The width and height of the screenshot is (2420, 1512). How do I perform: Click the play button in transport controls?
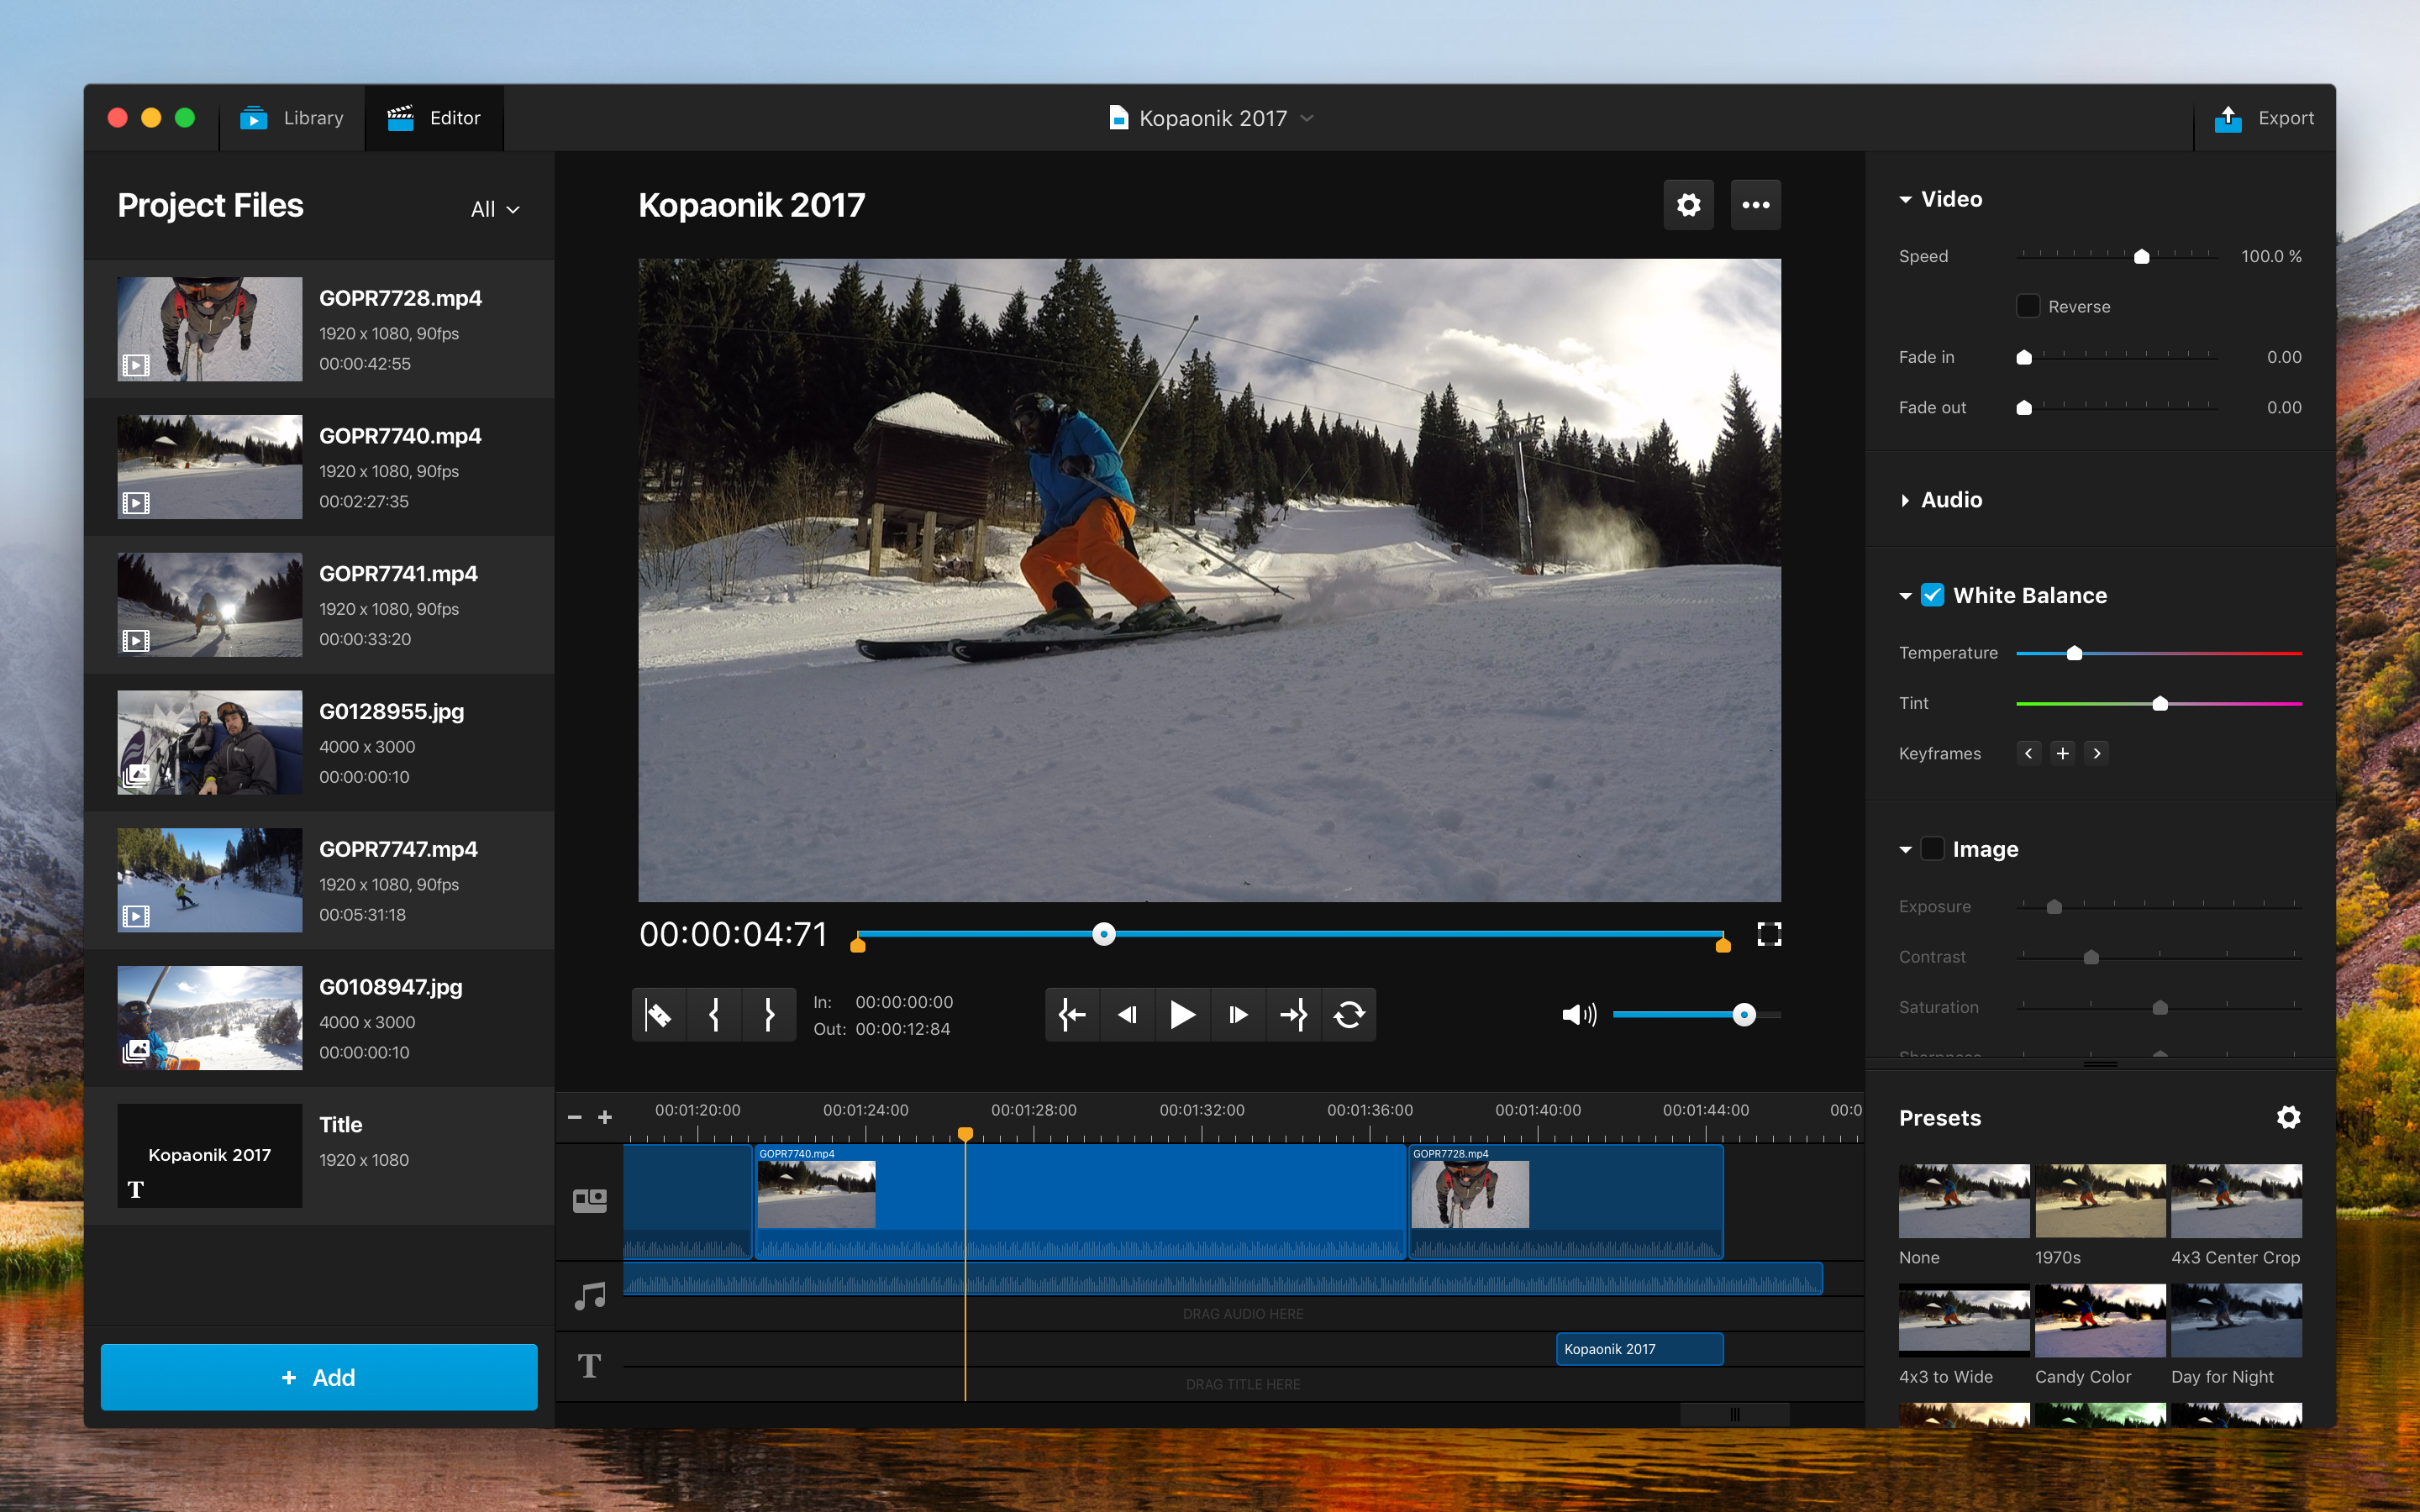coord(1178,1014)
